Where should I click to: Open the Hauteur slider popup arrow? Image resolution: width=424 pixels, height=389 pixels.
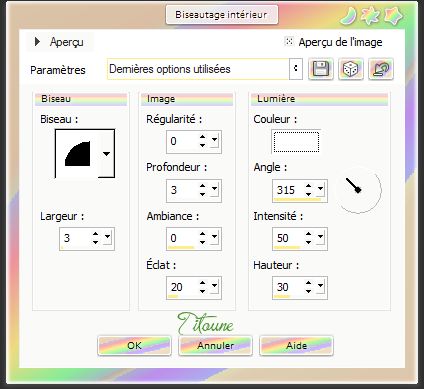(x=320, y=286)
